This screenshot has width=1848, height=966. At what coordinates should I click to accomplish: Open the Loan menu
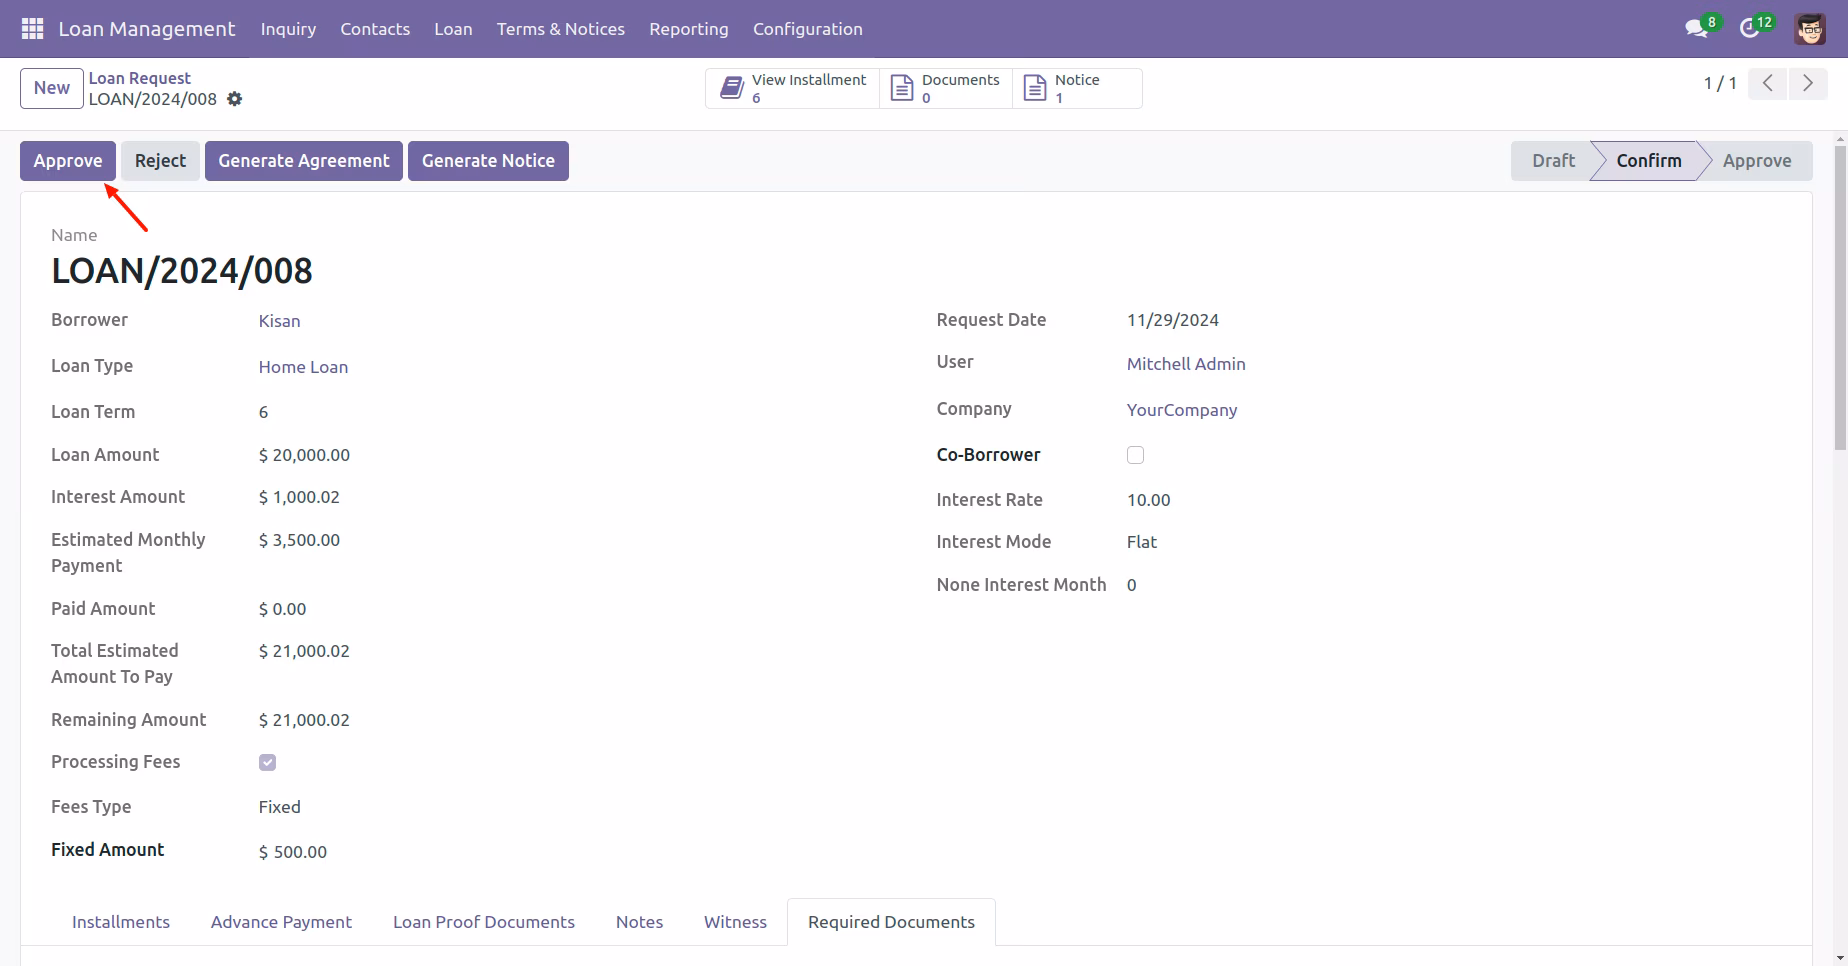pos(453,29)
